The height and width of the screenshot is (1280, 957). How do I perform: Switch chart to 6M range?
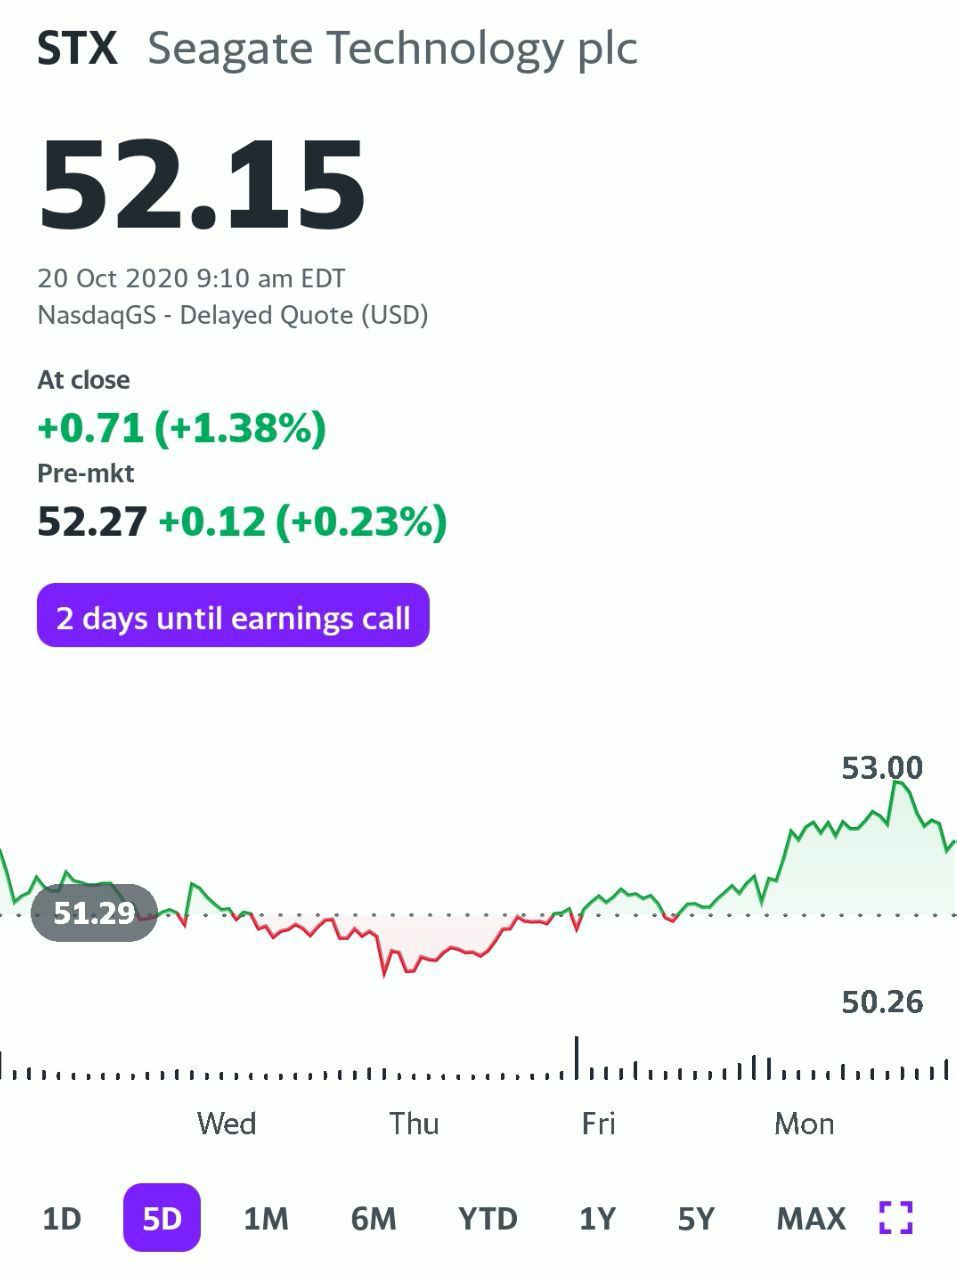[x=373, y=1219]
